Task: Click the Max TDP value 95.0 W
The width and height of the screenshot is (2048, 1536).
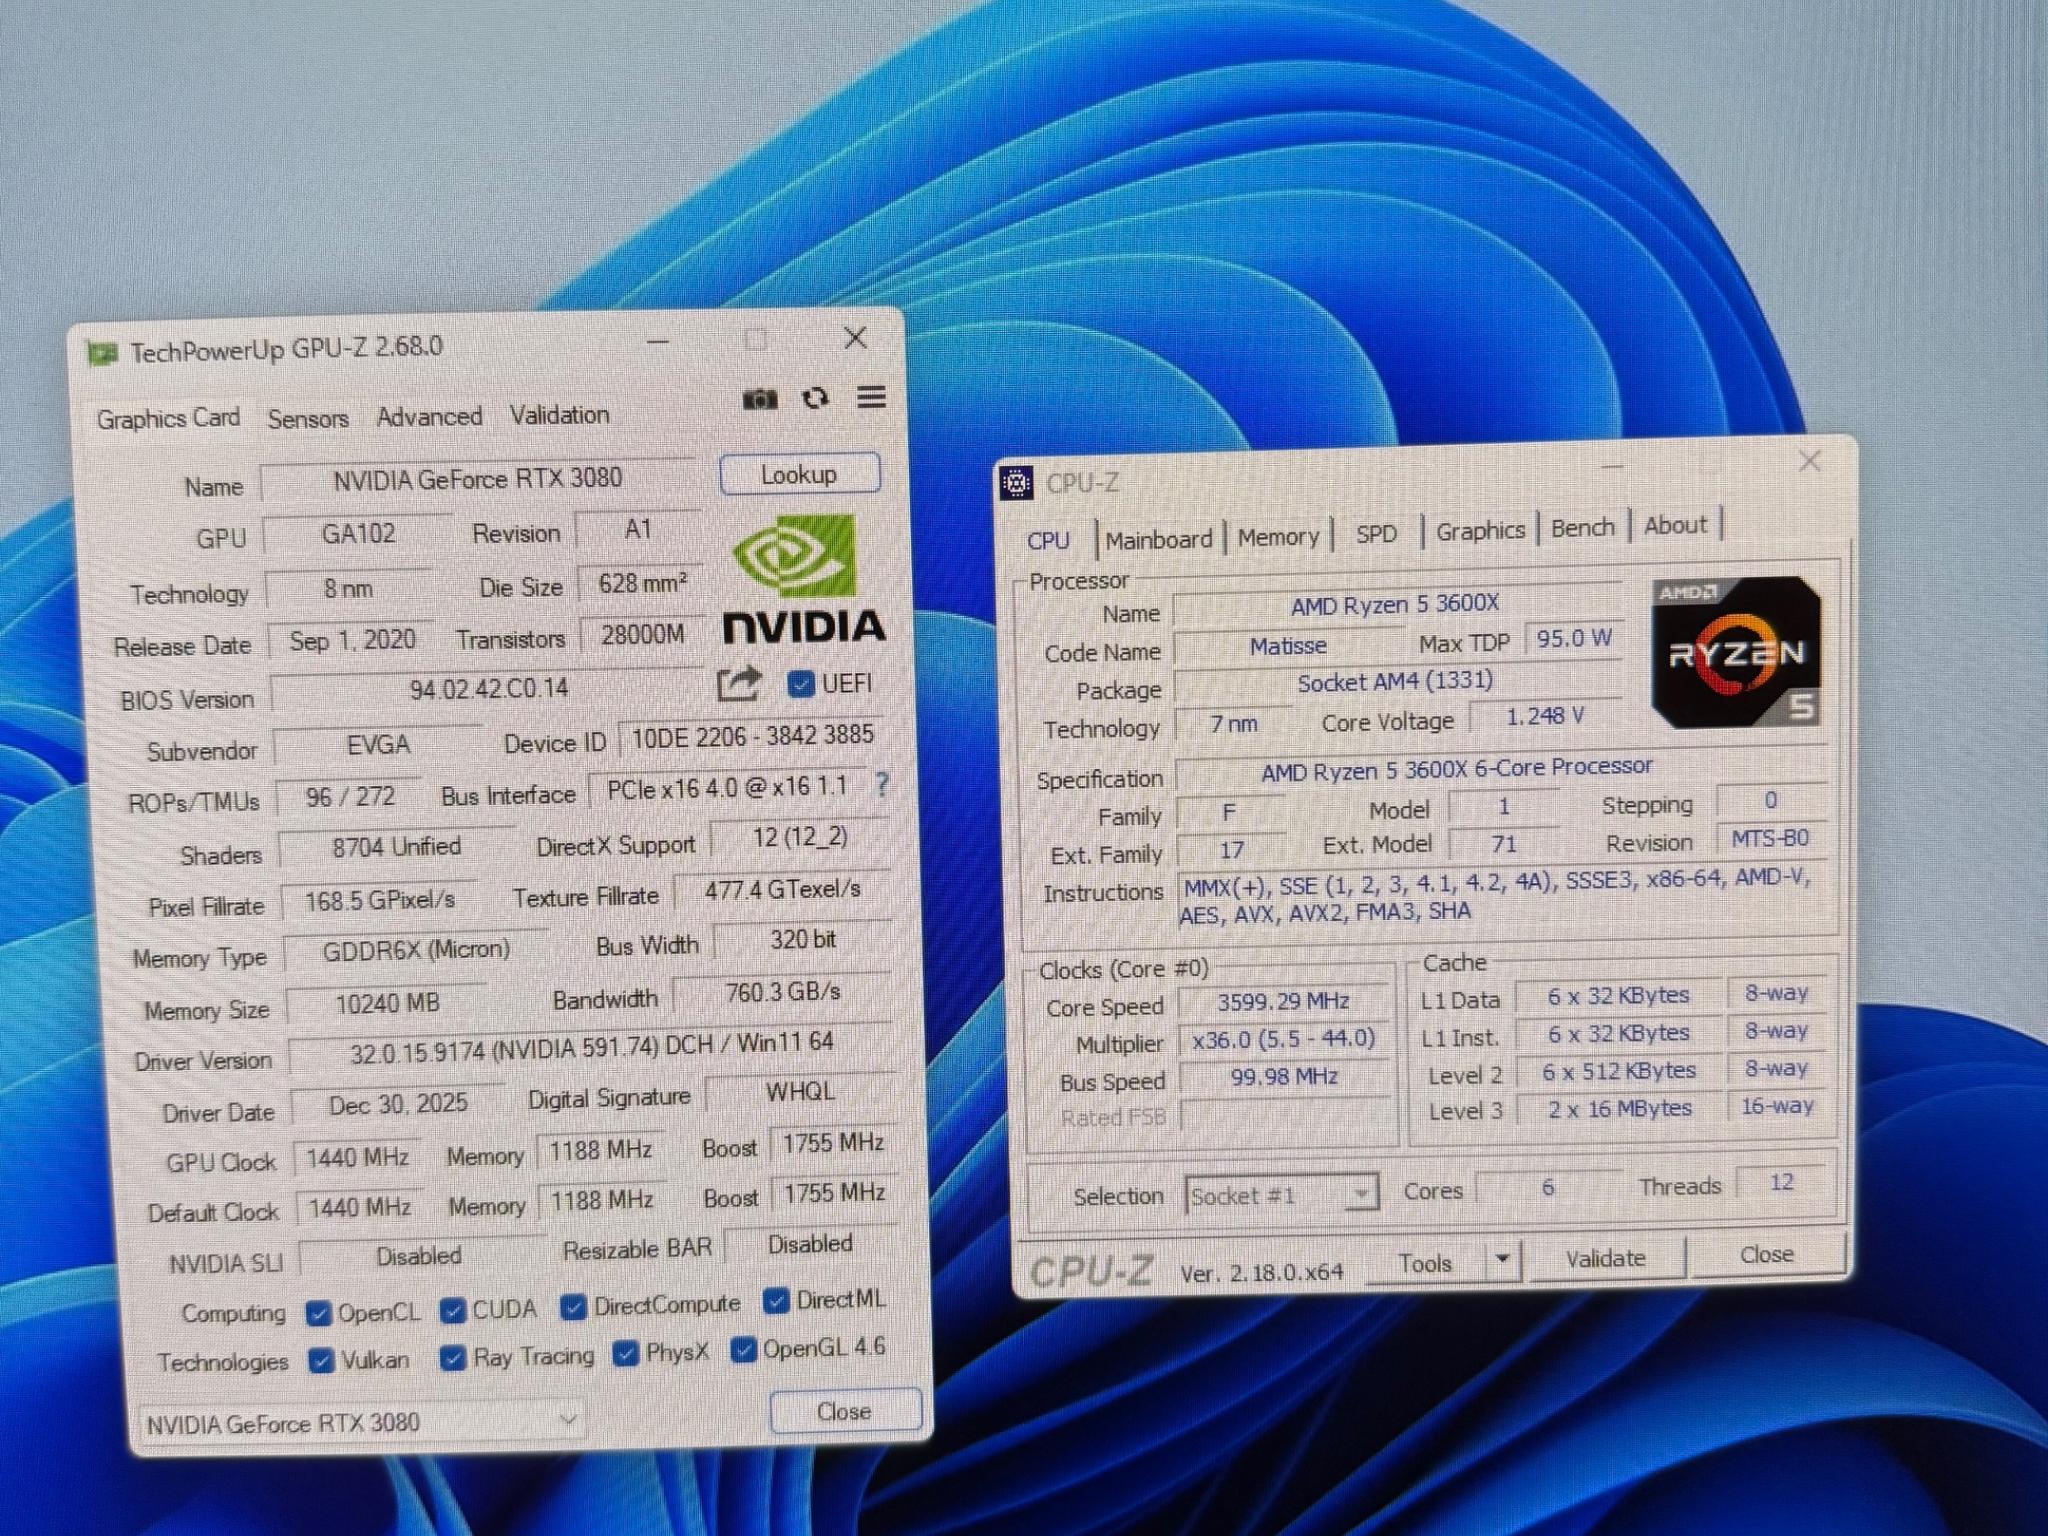Action: pos(1574,639)
